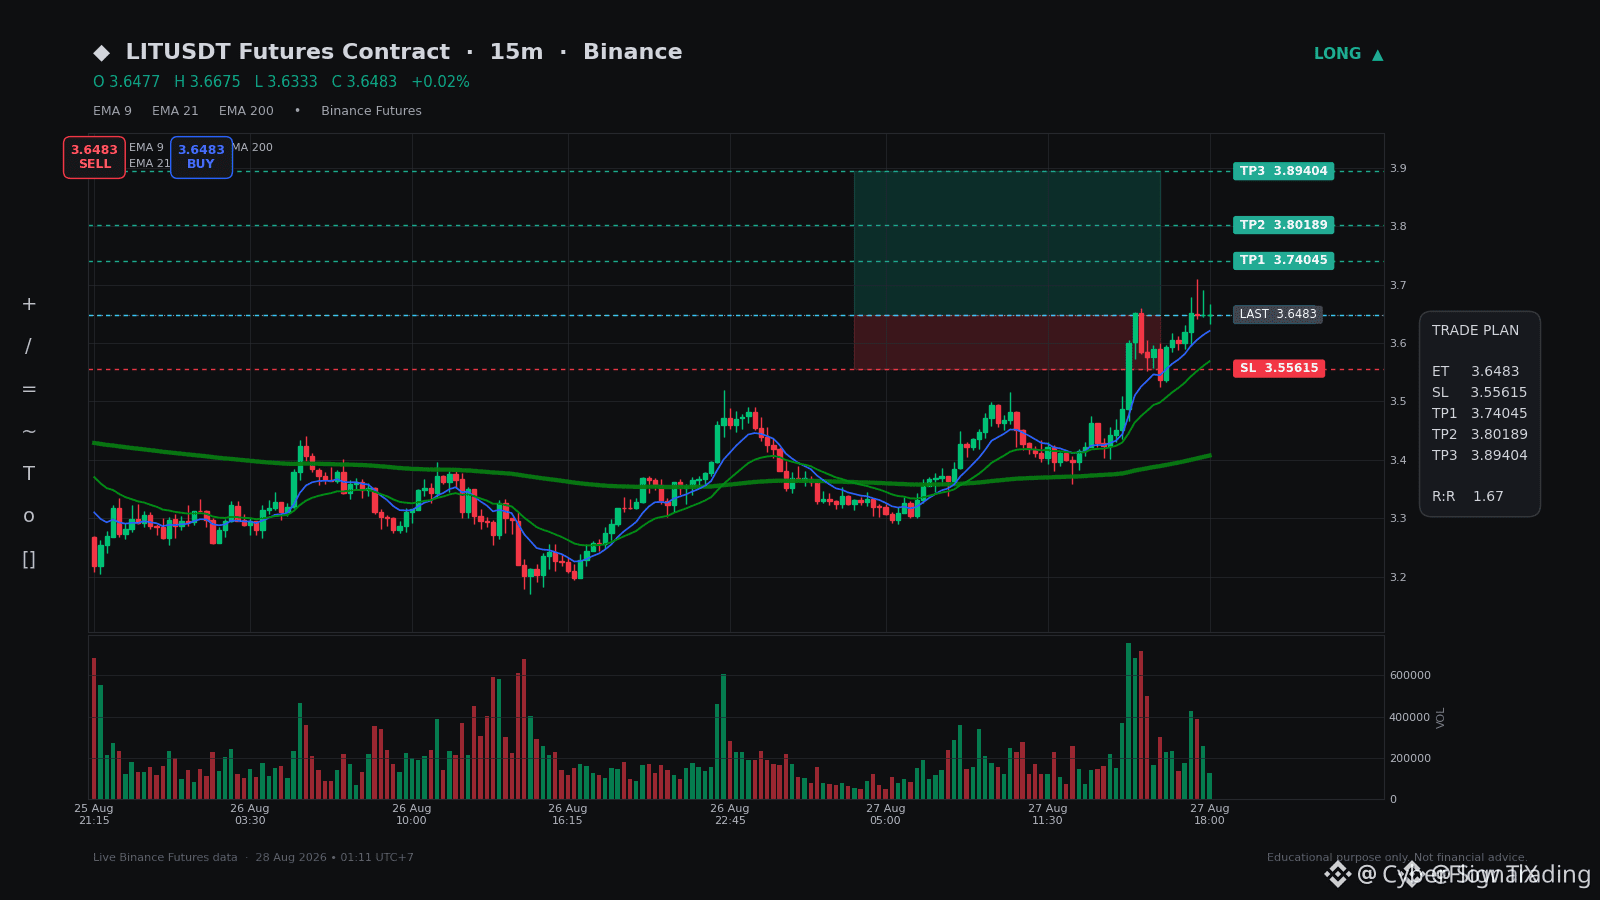1600x900 pixels.
Task: Select the wave tilde drawing tool
Action: click(x=29, y=432)
